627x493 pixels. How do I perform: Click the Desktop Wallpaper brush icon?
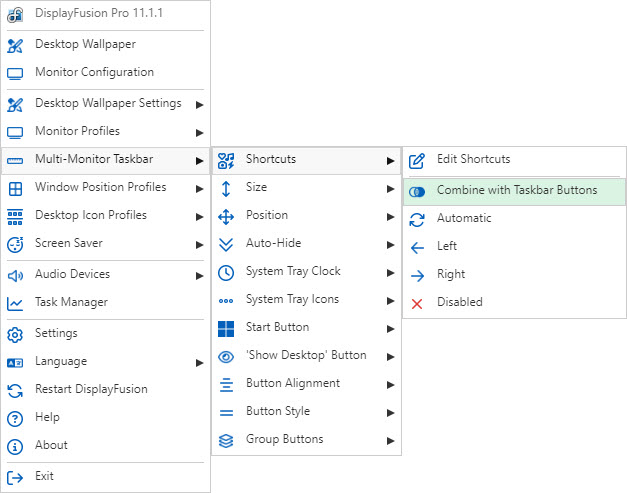click(15, 46)
